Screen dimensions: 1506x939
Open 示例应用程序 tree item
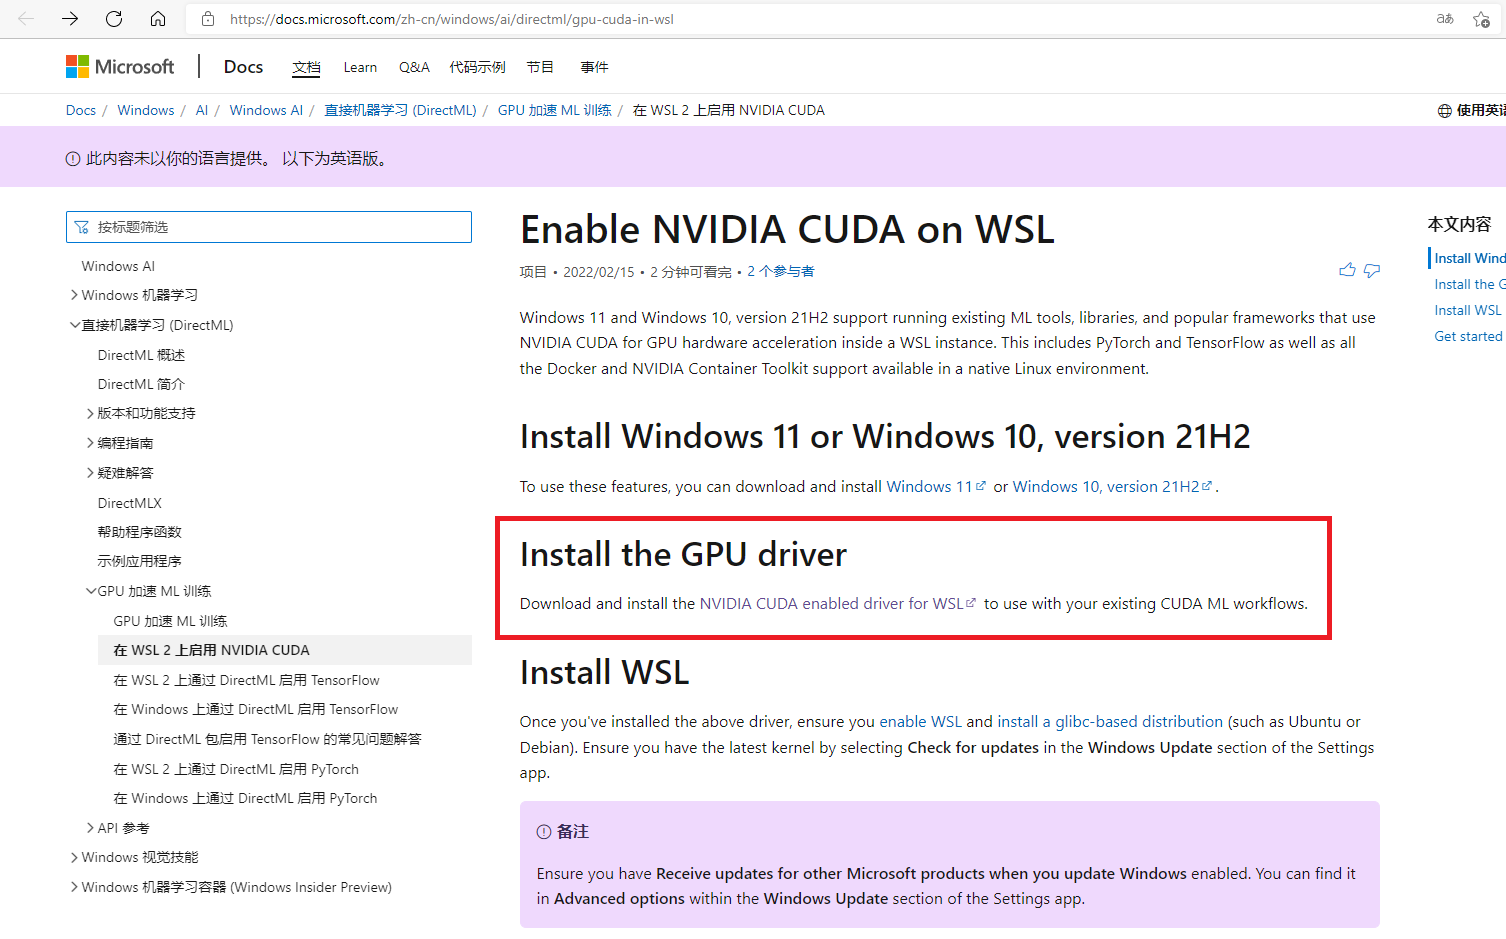(139, 561)
